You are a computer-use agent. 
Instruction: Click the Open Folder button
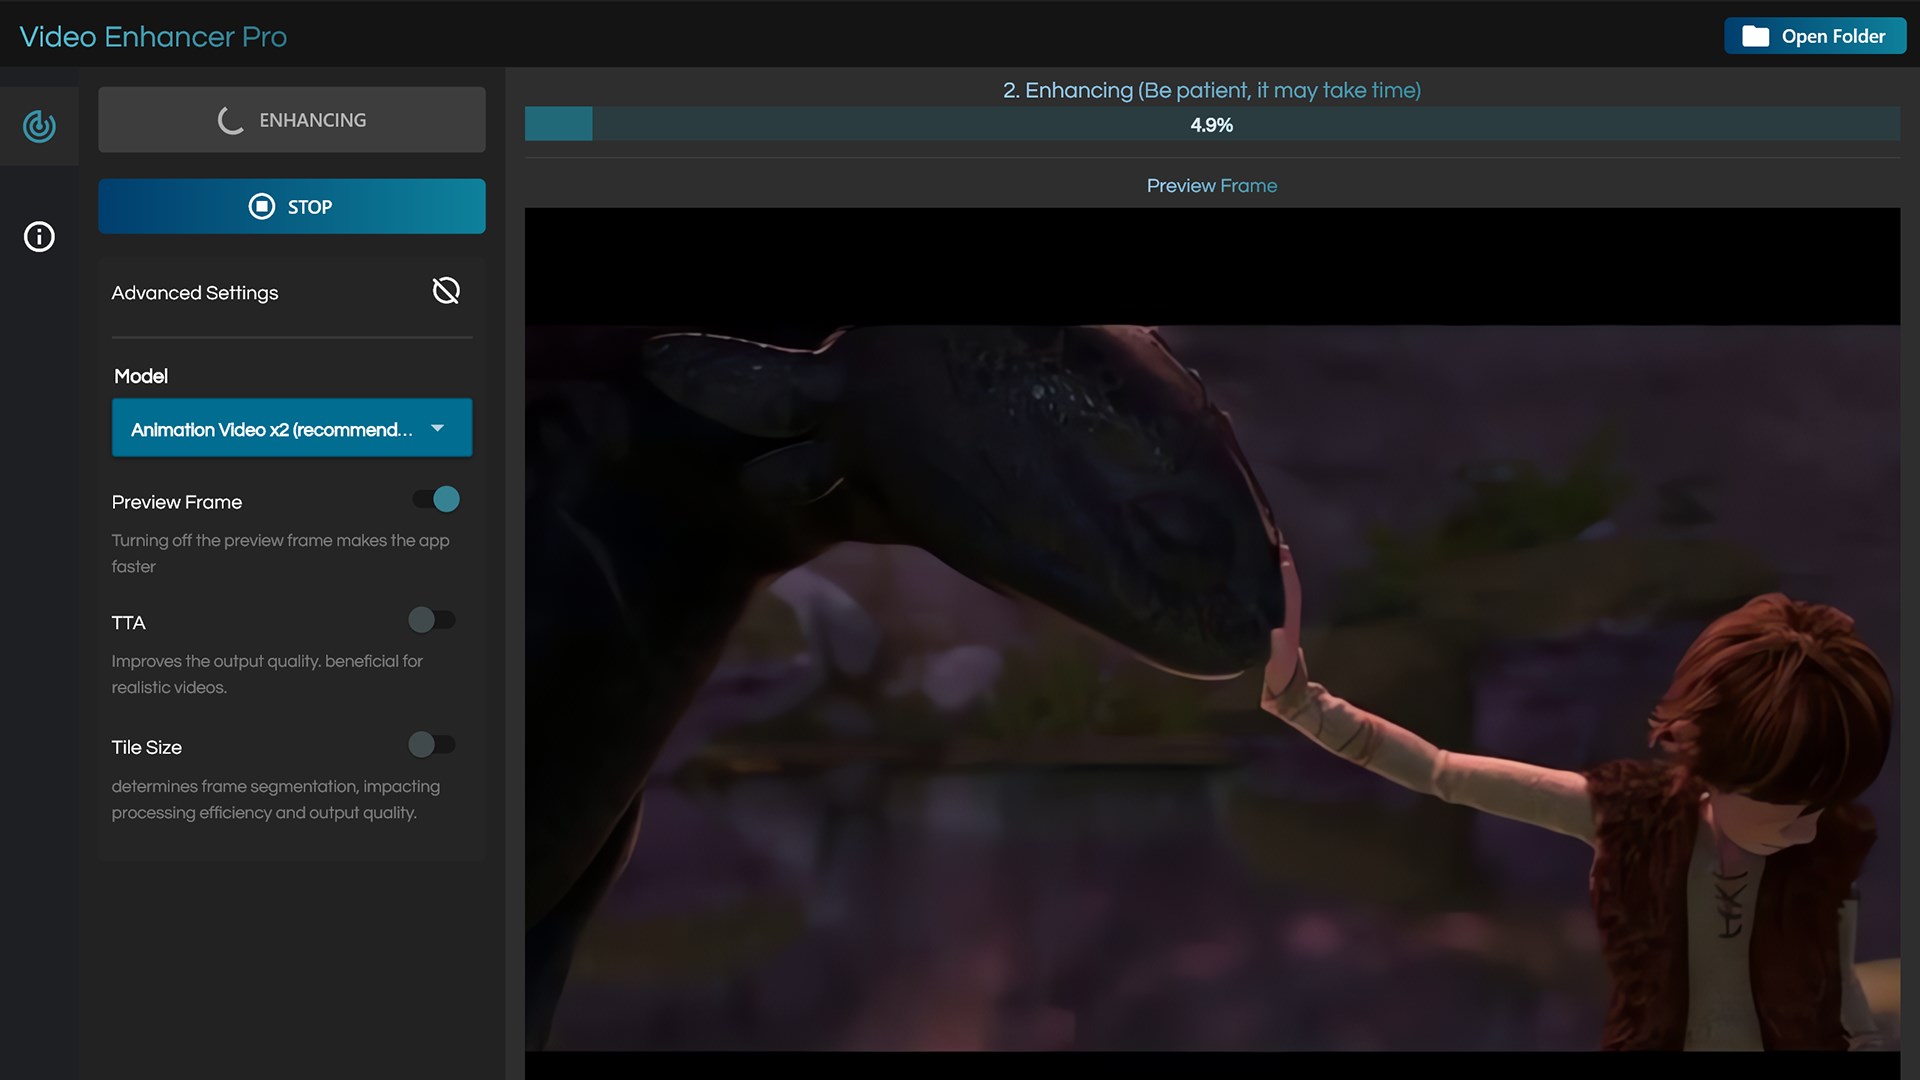click(x=1815, y=36)
